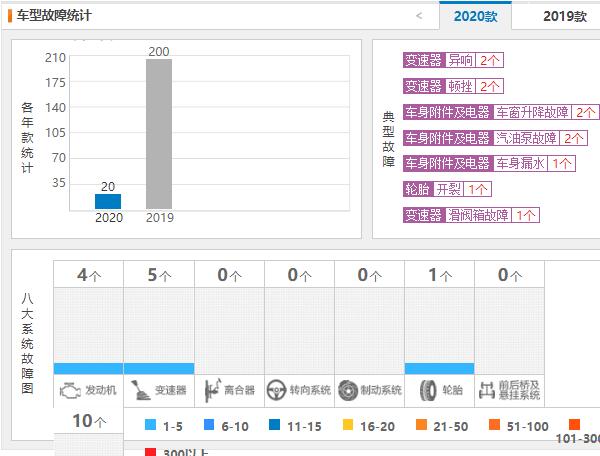Click the 轮胎 tire icon
Image resolution: width=600 pixels, height=456 pixels.
click(x=428, y=391)
